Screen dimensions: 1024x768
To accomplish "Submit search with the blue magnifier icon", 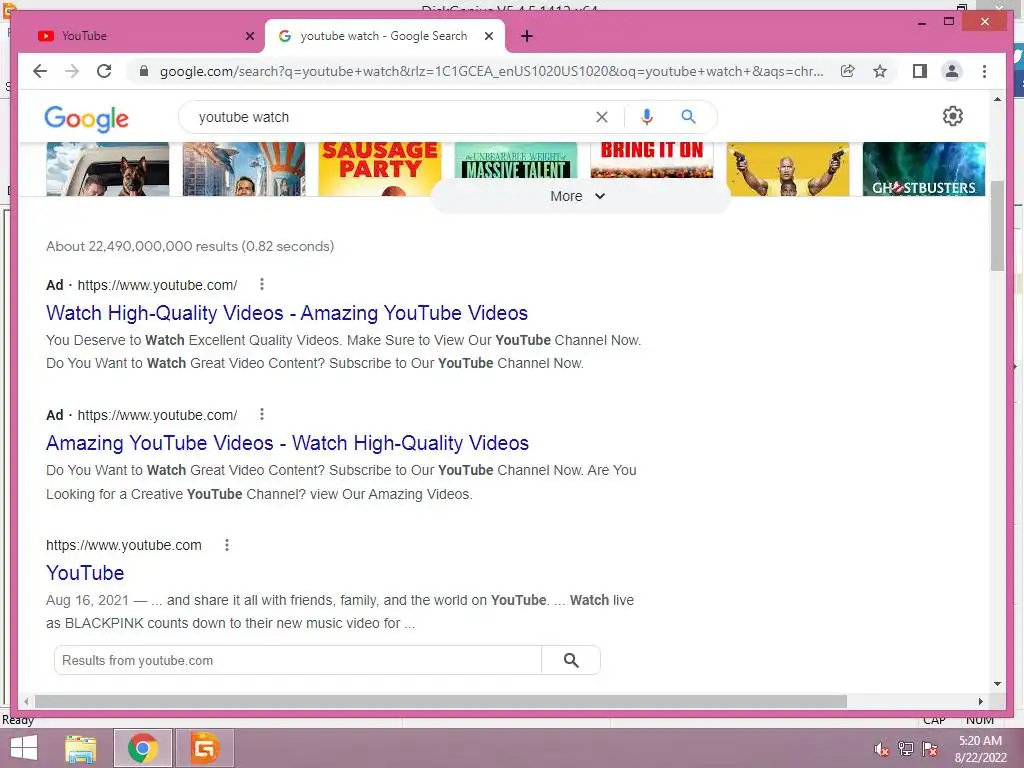I will pyautogui.click(x=688, y=117).
